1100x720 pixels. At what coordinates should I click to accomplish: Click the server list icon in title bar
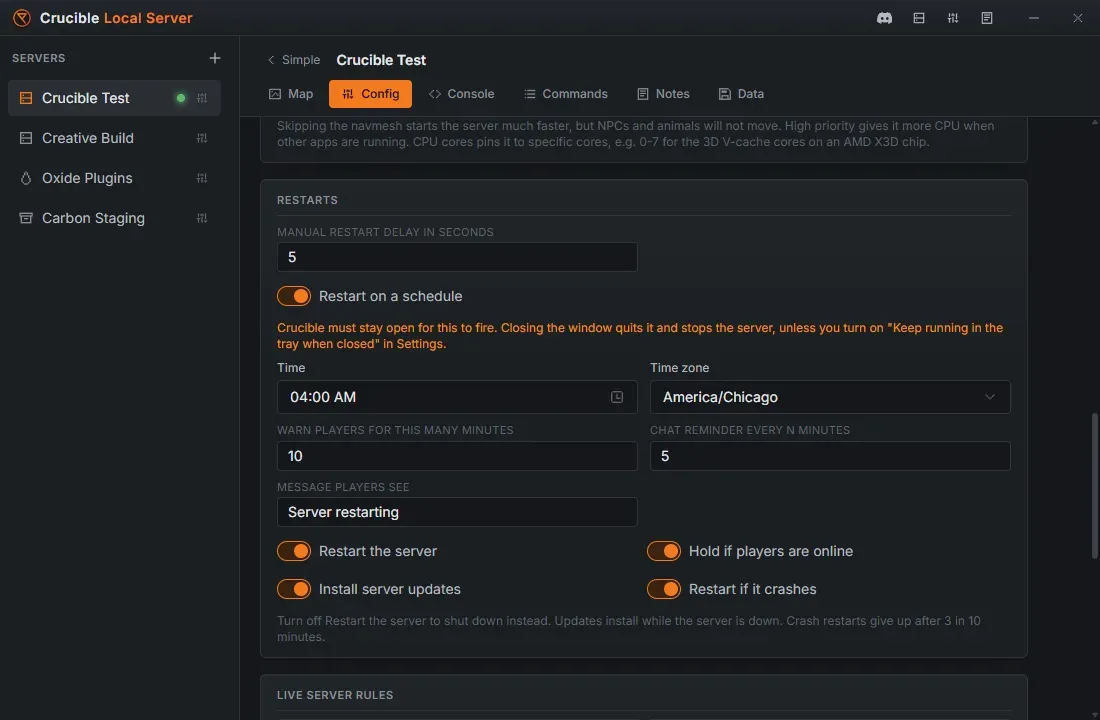pos(918,18)
